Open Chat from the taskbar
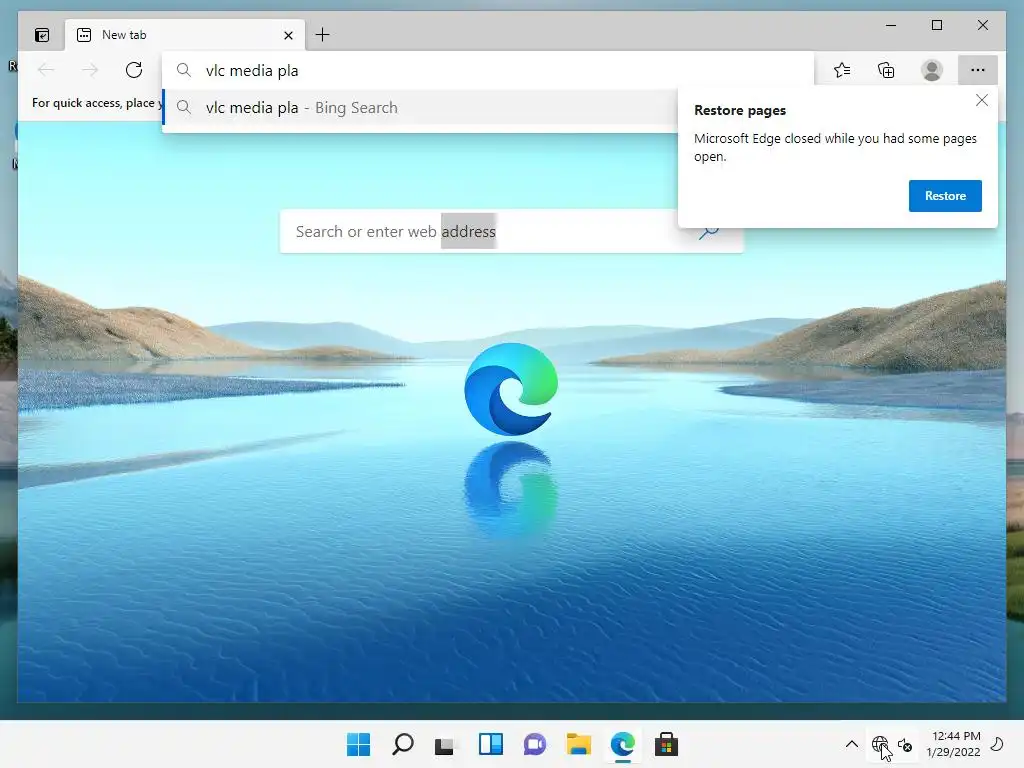1024x768 pixels. (535, 744)
